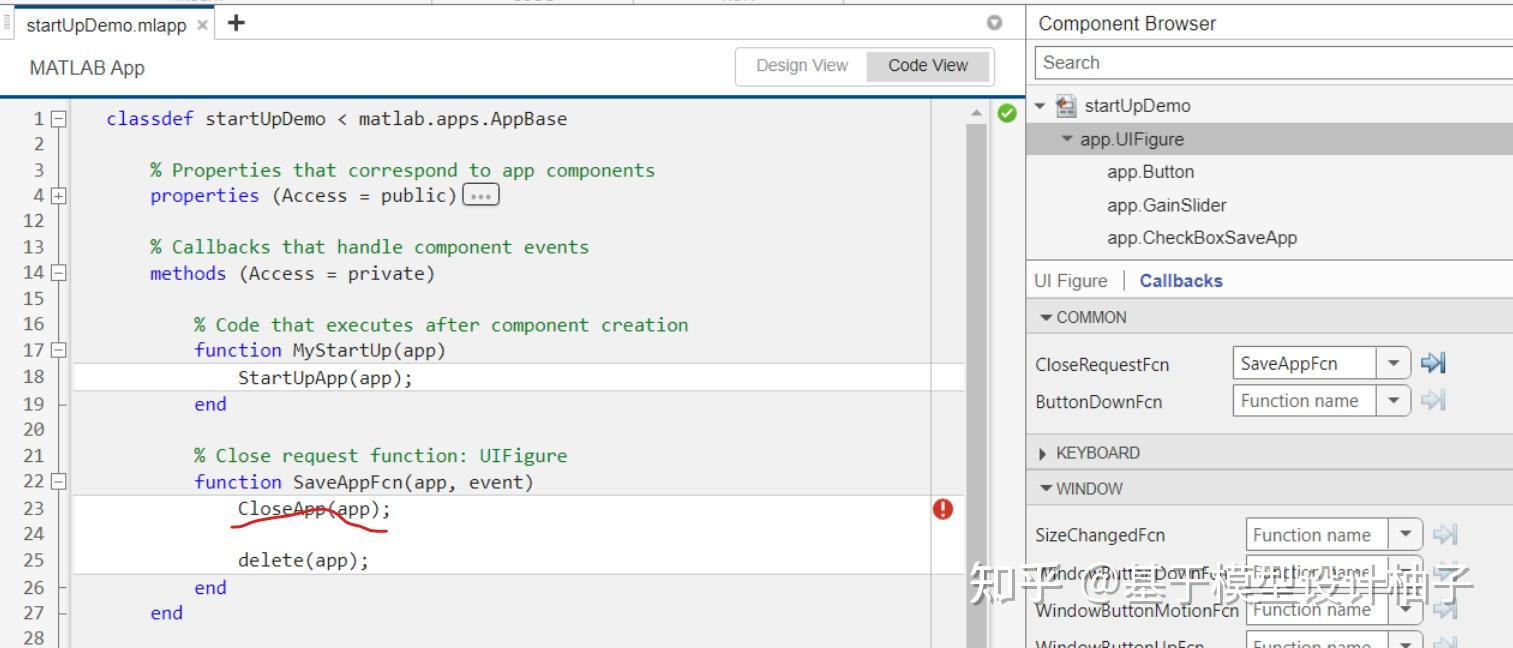
Task: Go to the SaveAppFcn callback with arrow icon
Action: tap(1433, 363)
